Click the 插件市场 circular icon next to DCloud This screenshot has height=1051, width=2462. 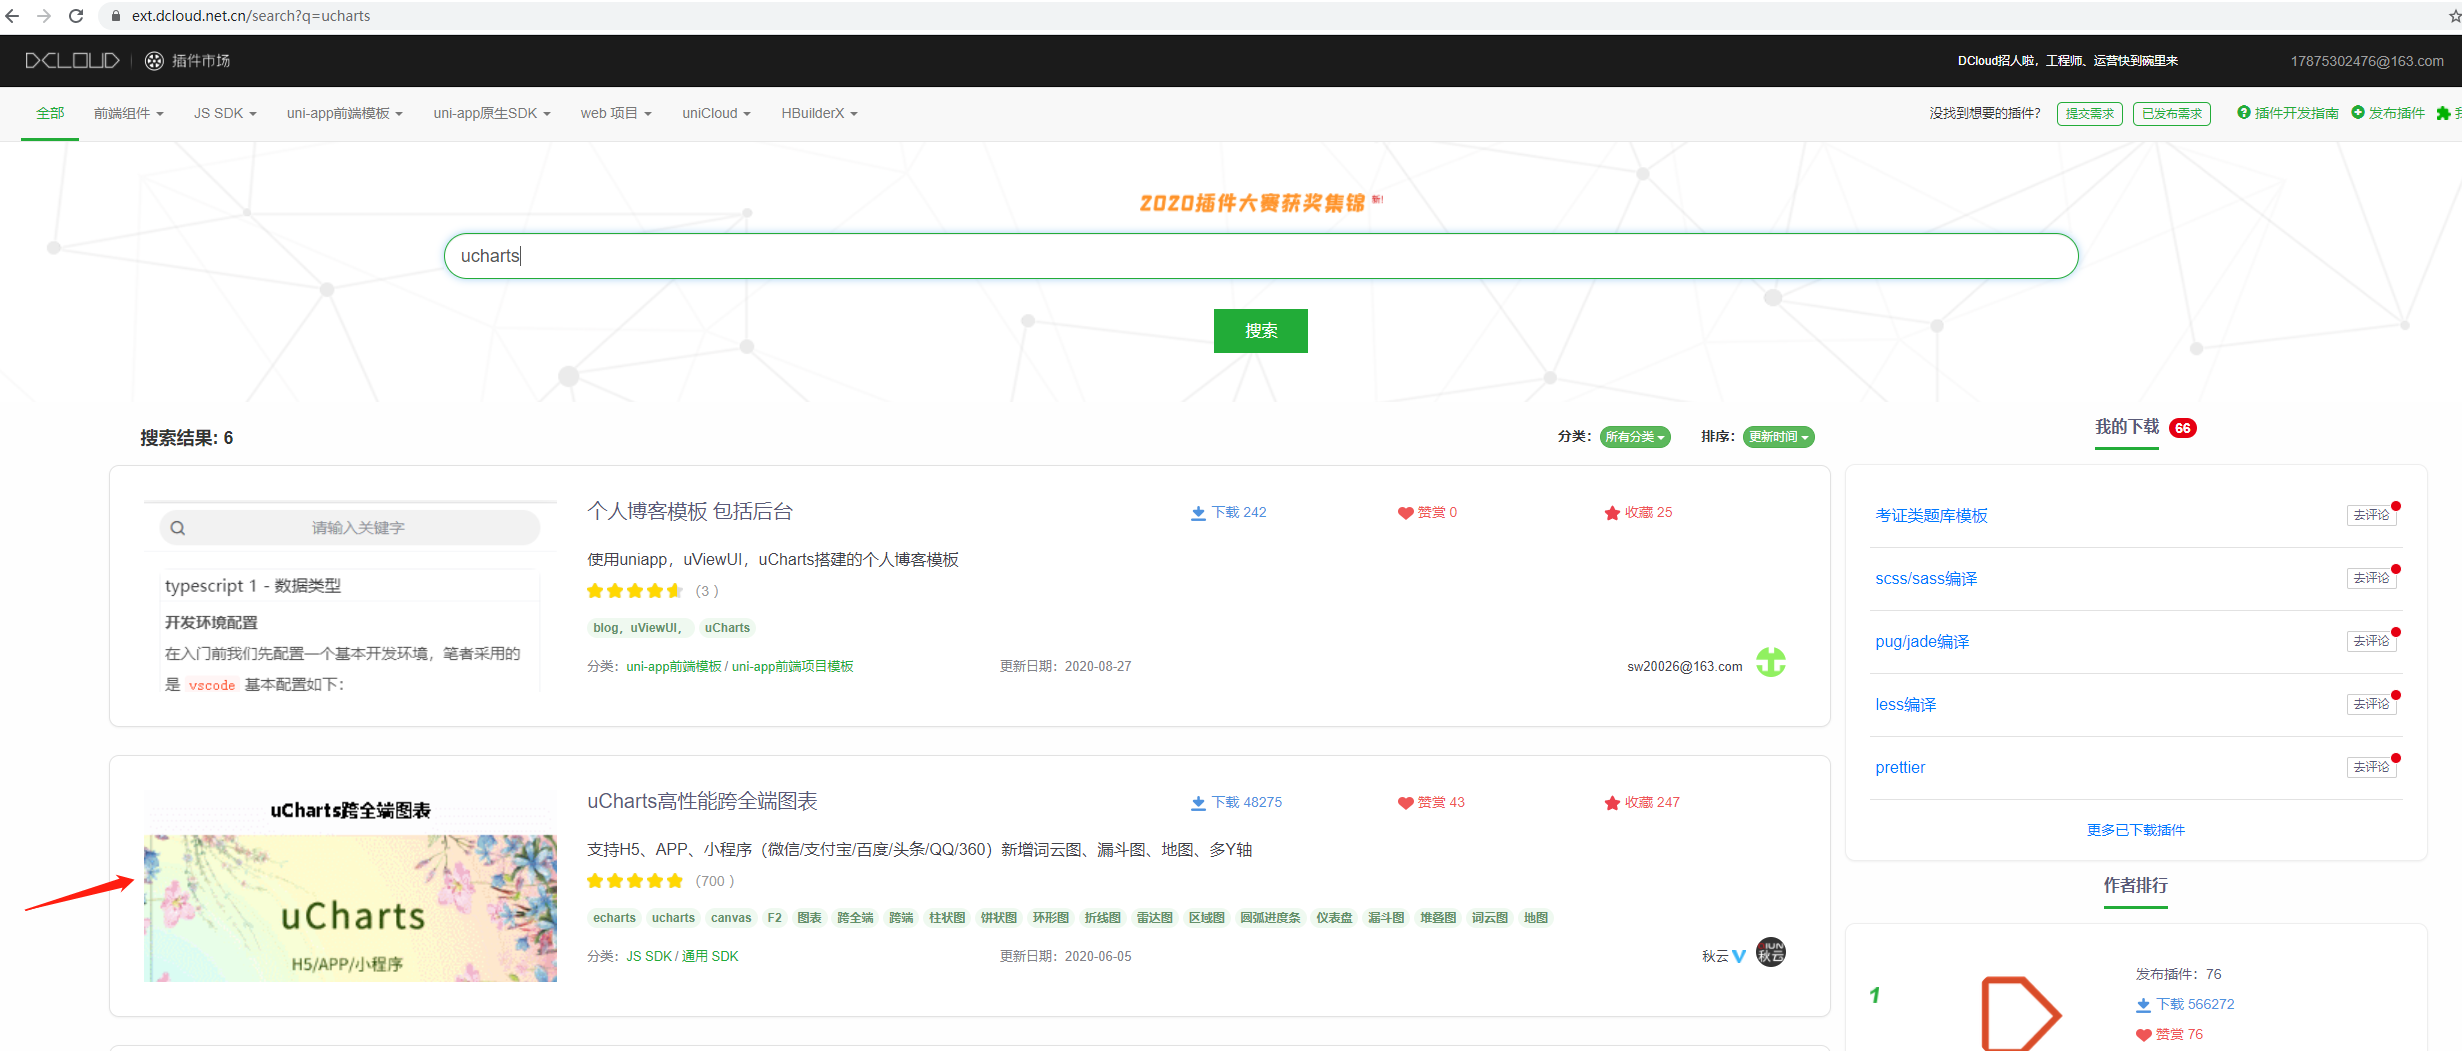click(x=154, y=60)
